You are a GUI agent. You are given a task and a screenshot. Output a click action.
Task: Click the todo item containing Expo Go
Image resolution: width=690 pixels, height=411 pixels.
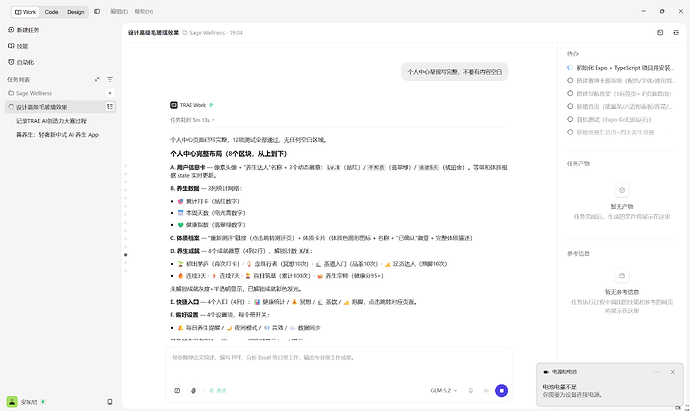point(609,119)
